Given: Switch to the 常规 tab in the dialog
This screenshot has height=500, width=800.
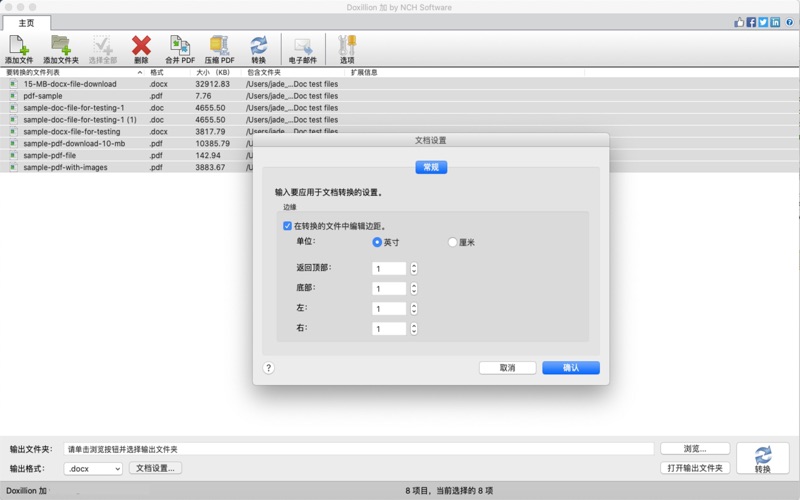Looking at the screenshot, I should [x=431, y=167].
